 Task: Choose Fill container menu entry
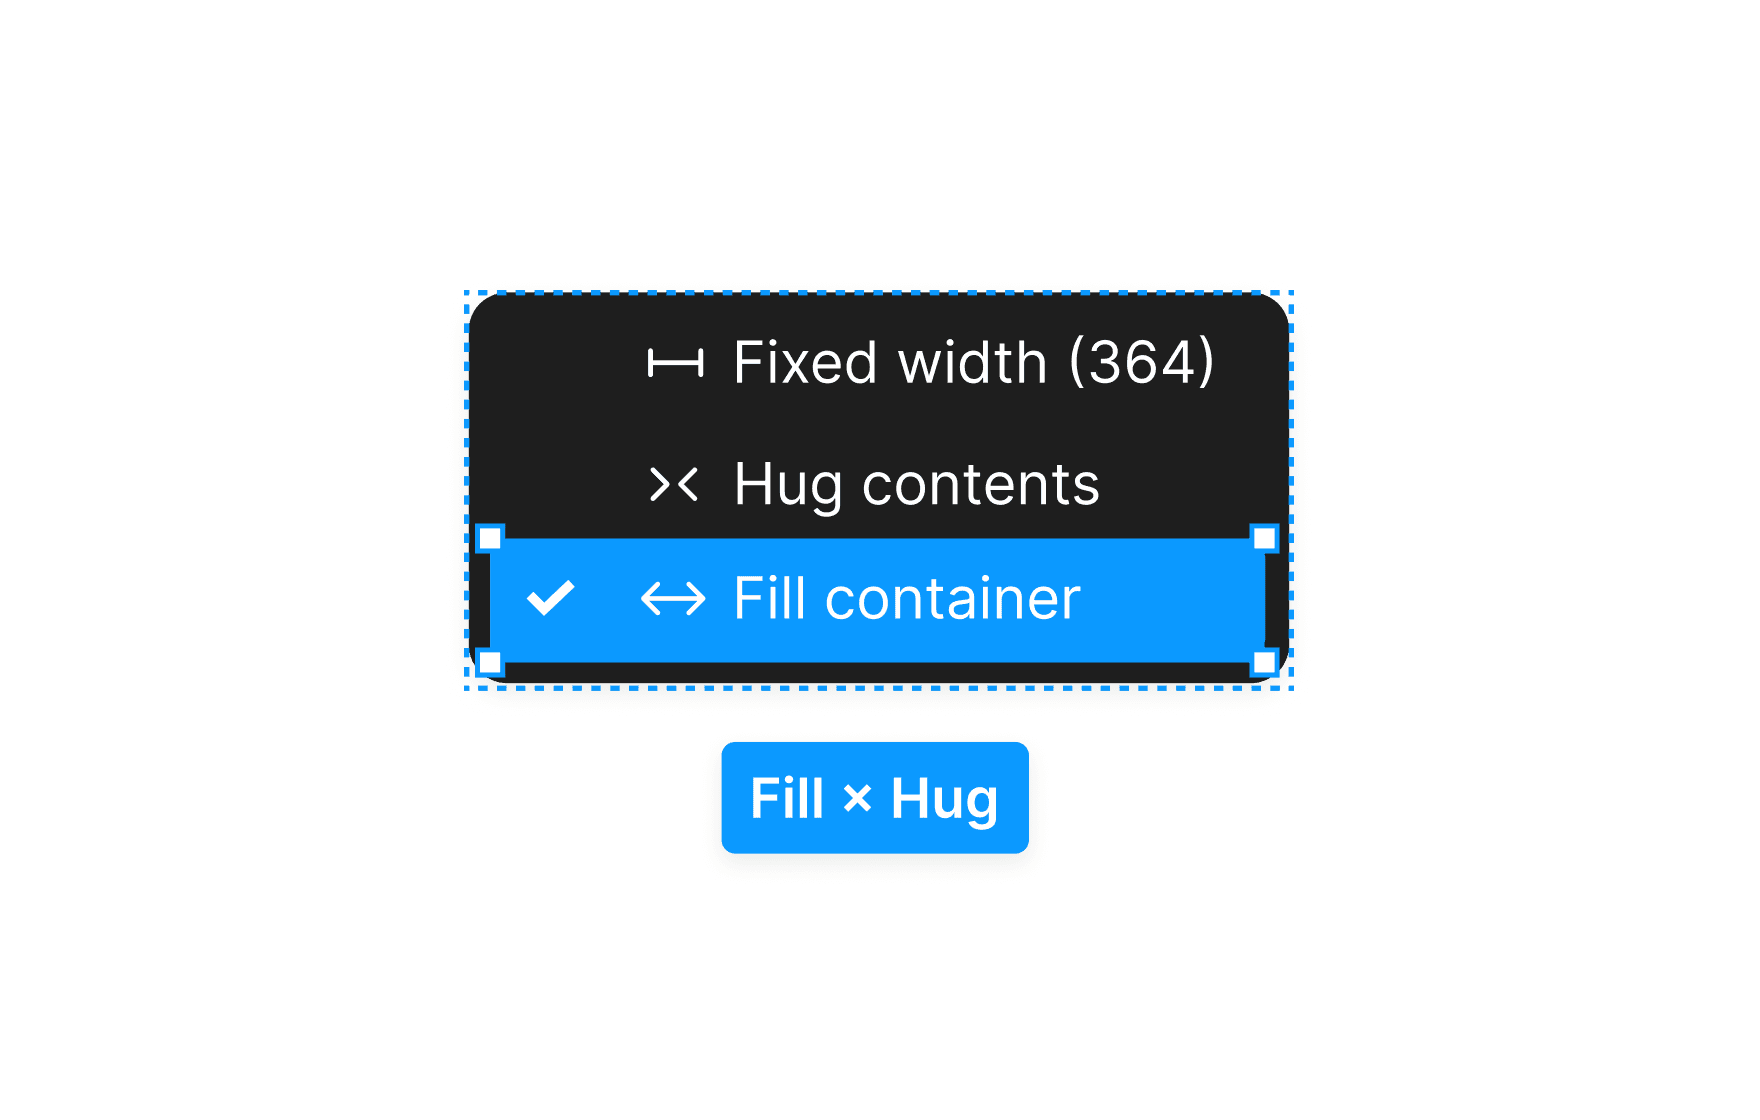click(x=878, y=600)
